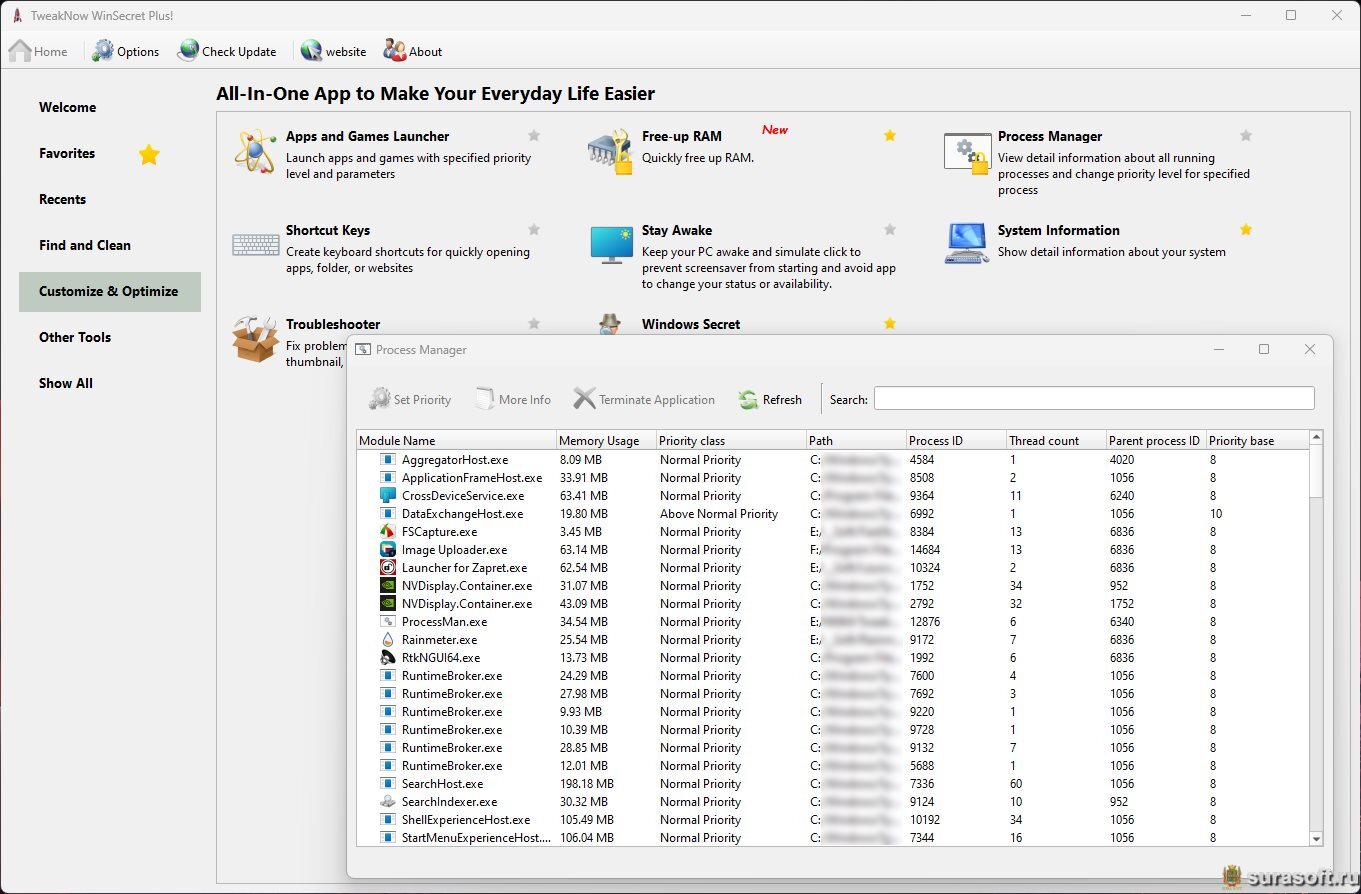Select the Welcome sidebar tab

click(109, 107)
